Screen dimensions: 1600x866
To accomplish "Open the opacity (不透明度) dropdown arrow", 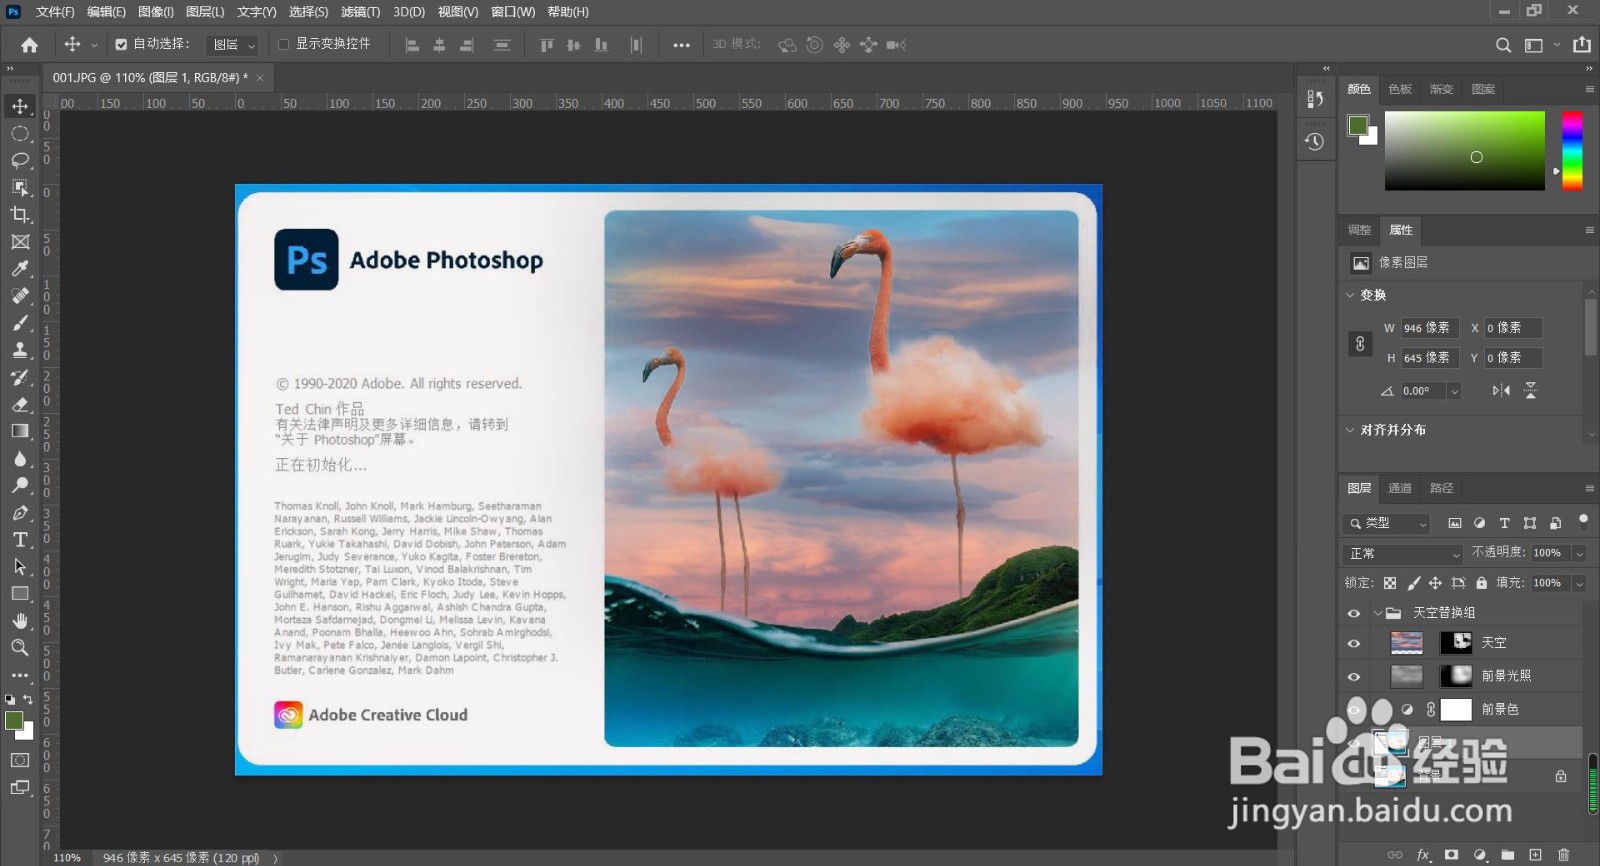I will click(1580, 553).
